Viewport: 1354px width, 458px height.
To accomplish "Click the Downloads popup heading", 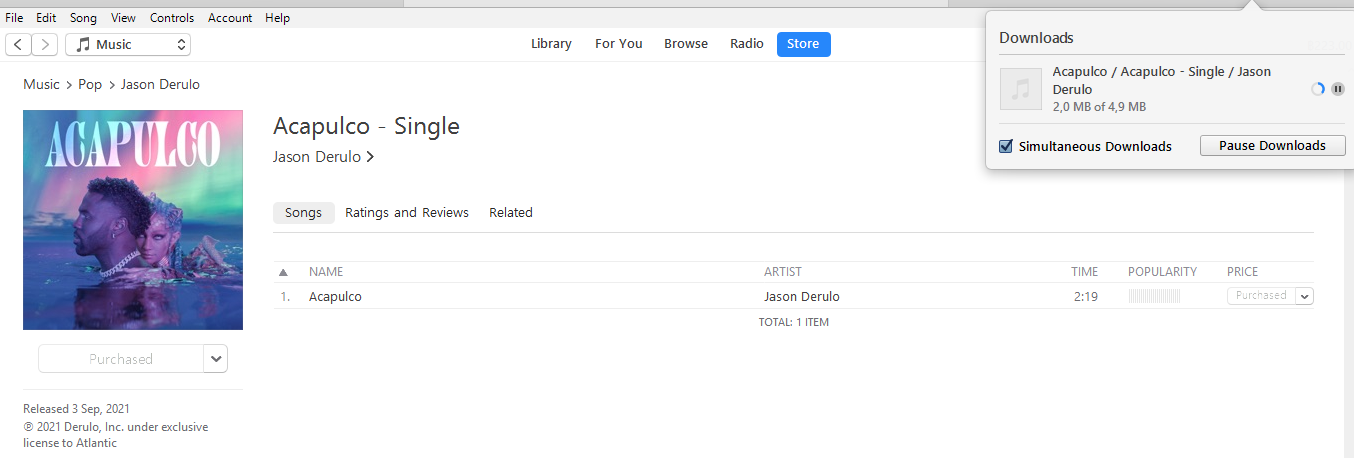I will (x=1036, y=38).
